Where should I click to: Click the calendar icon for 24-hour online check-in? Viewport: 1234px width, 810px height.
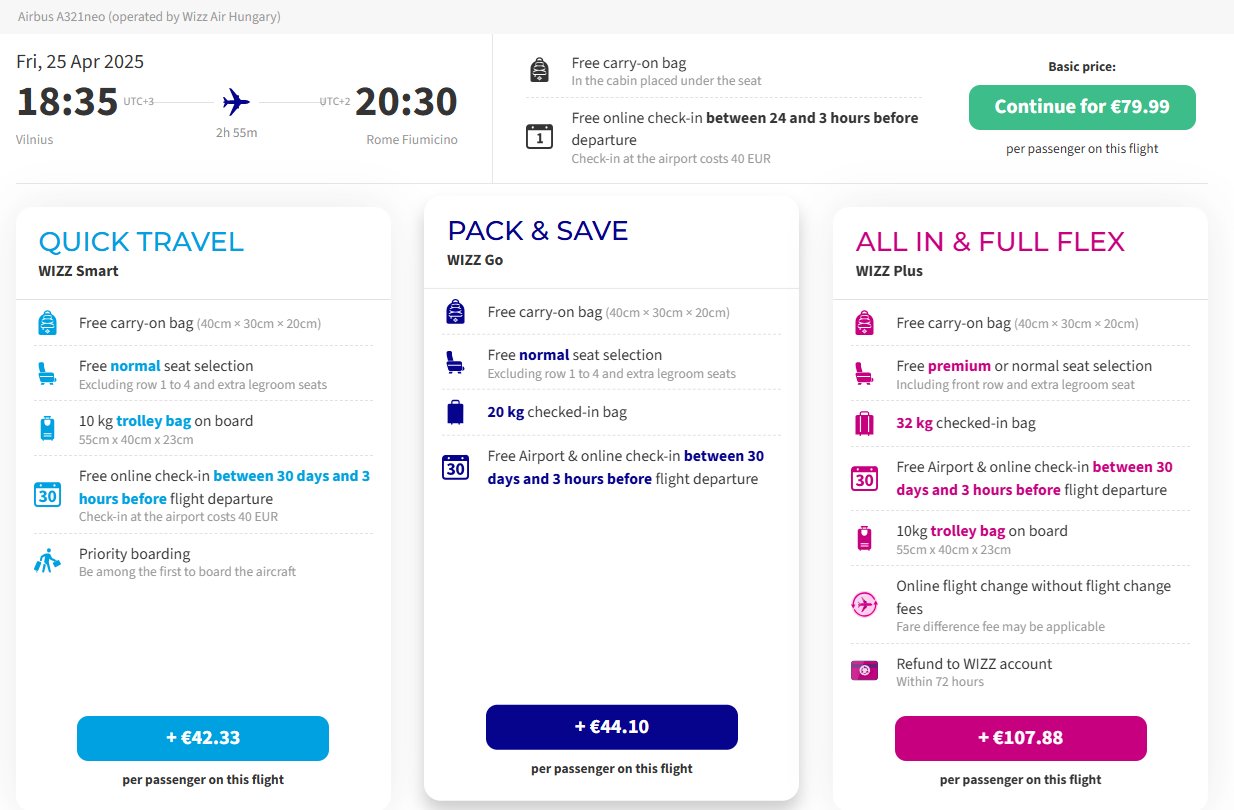coord(540,136)
